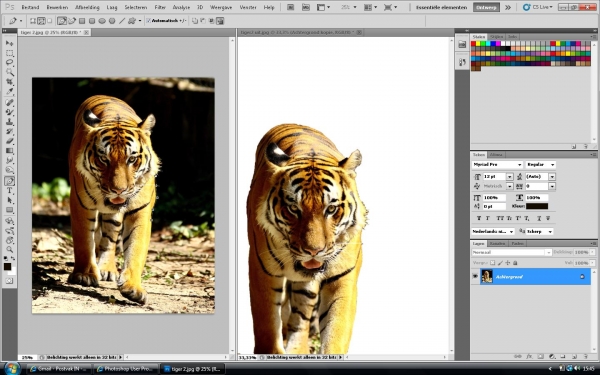Select the Gradient tool
The image size is (600, 375).
point(9,150)
